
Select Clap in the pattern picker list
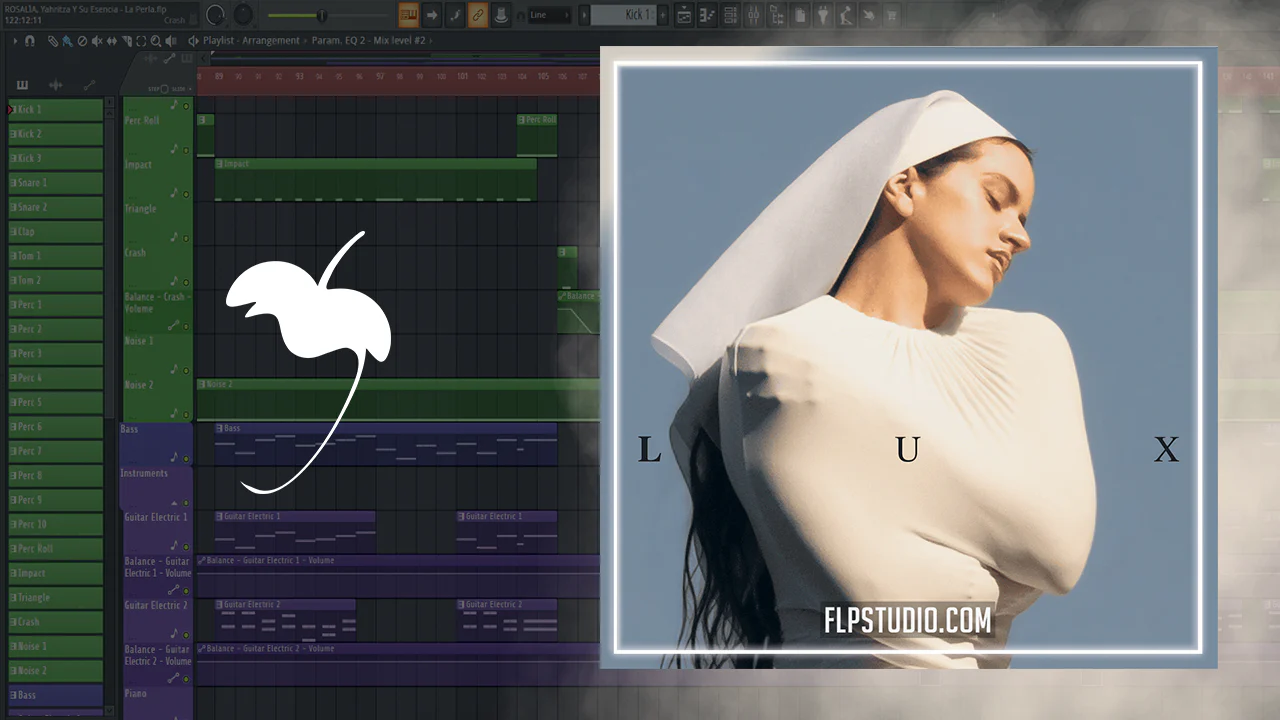point(55,231)
